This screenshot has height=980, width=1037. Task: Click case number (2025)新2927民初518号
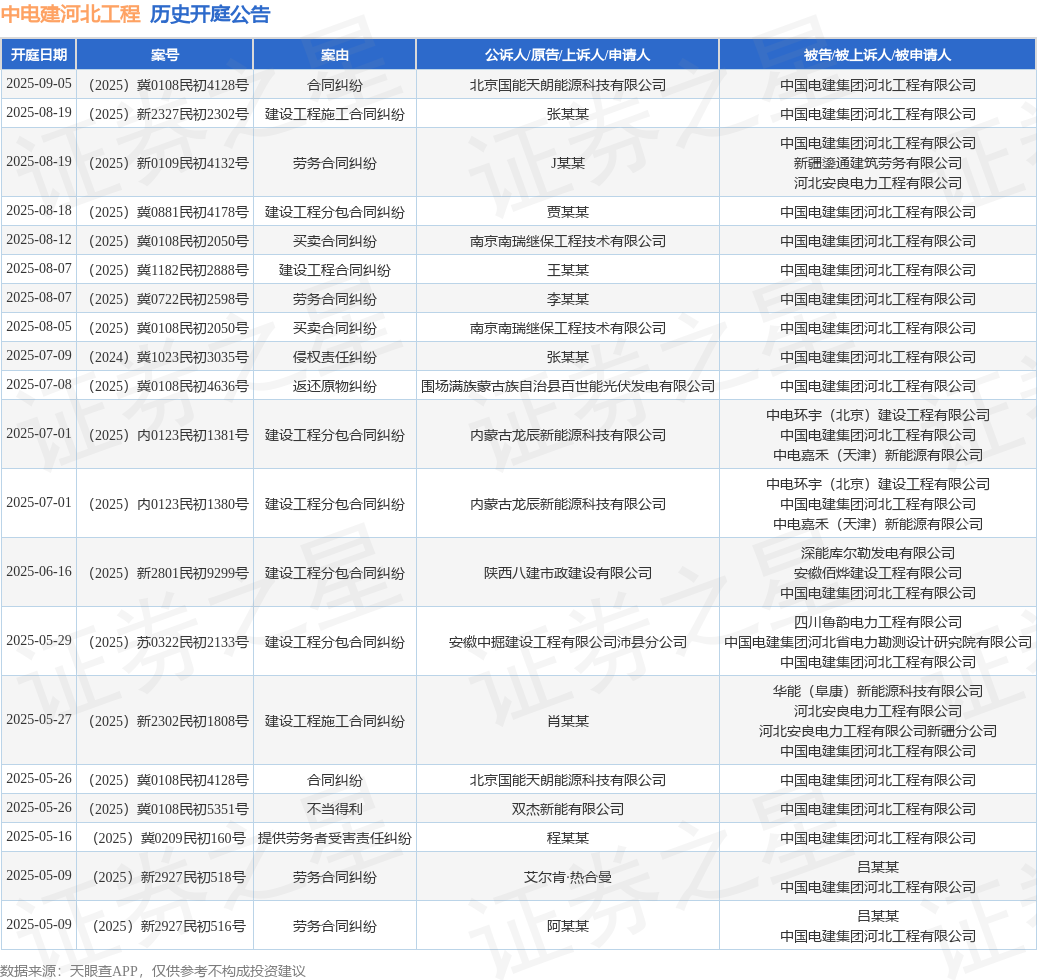[169, 878]
